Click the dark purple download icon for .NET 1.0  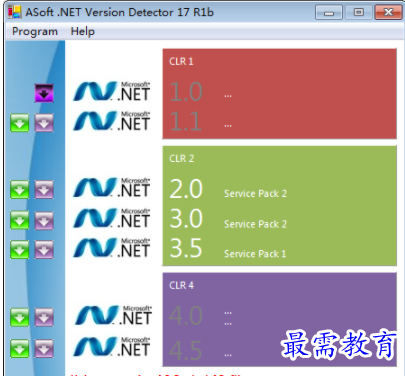pos(44,93)
